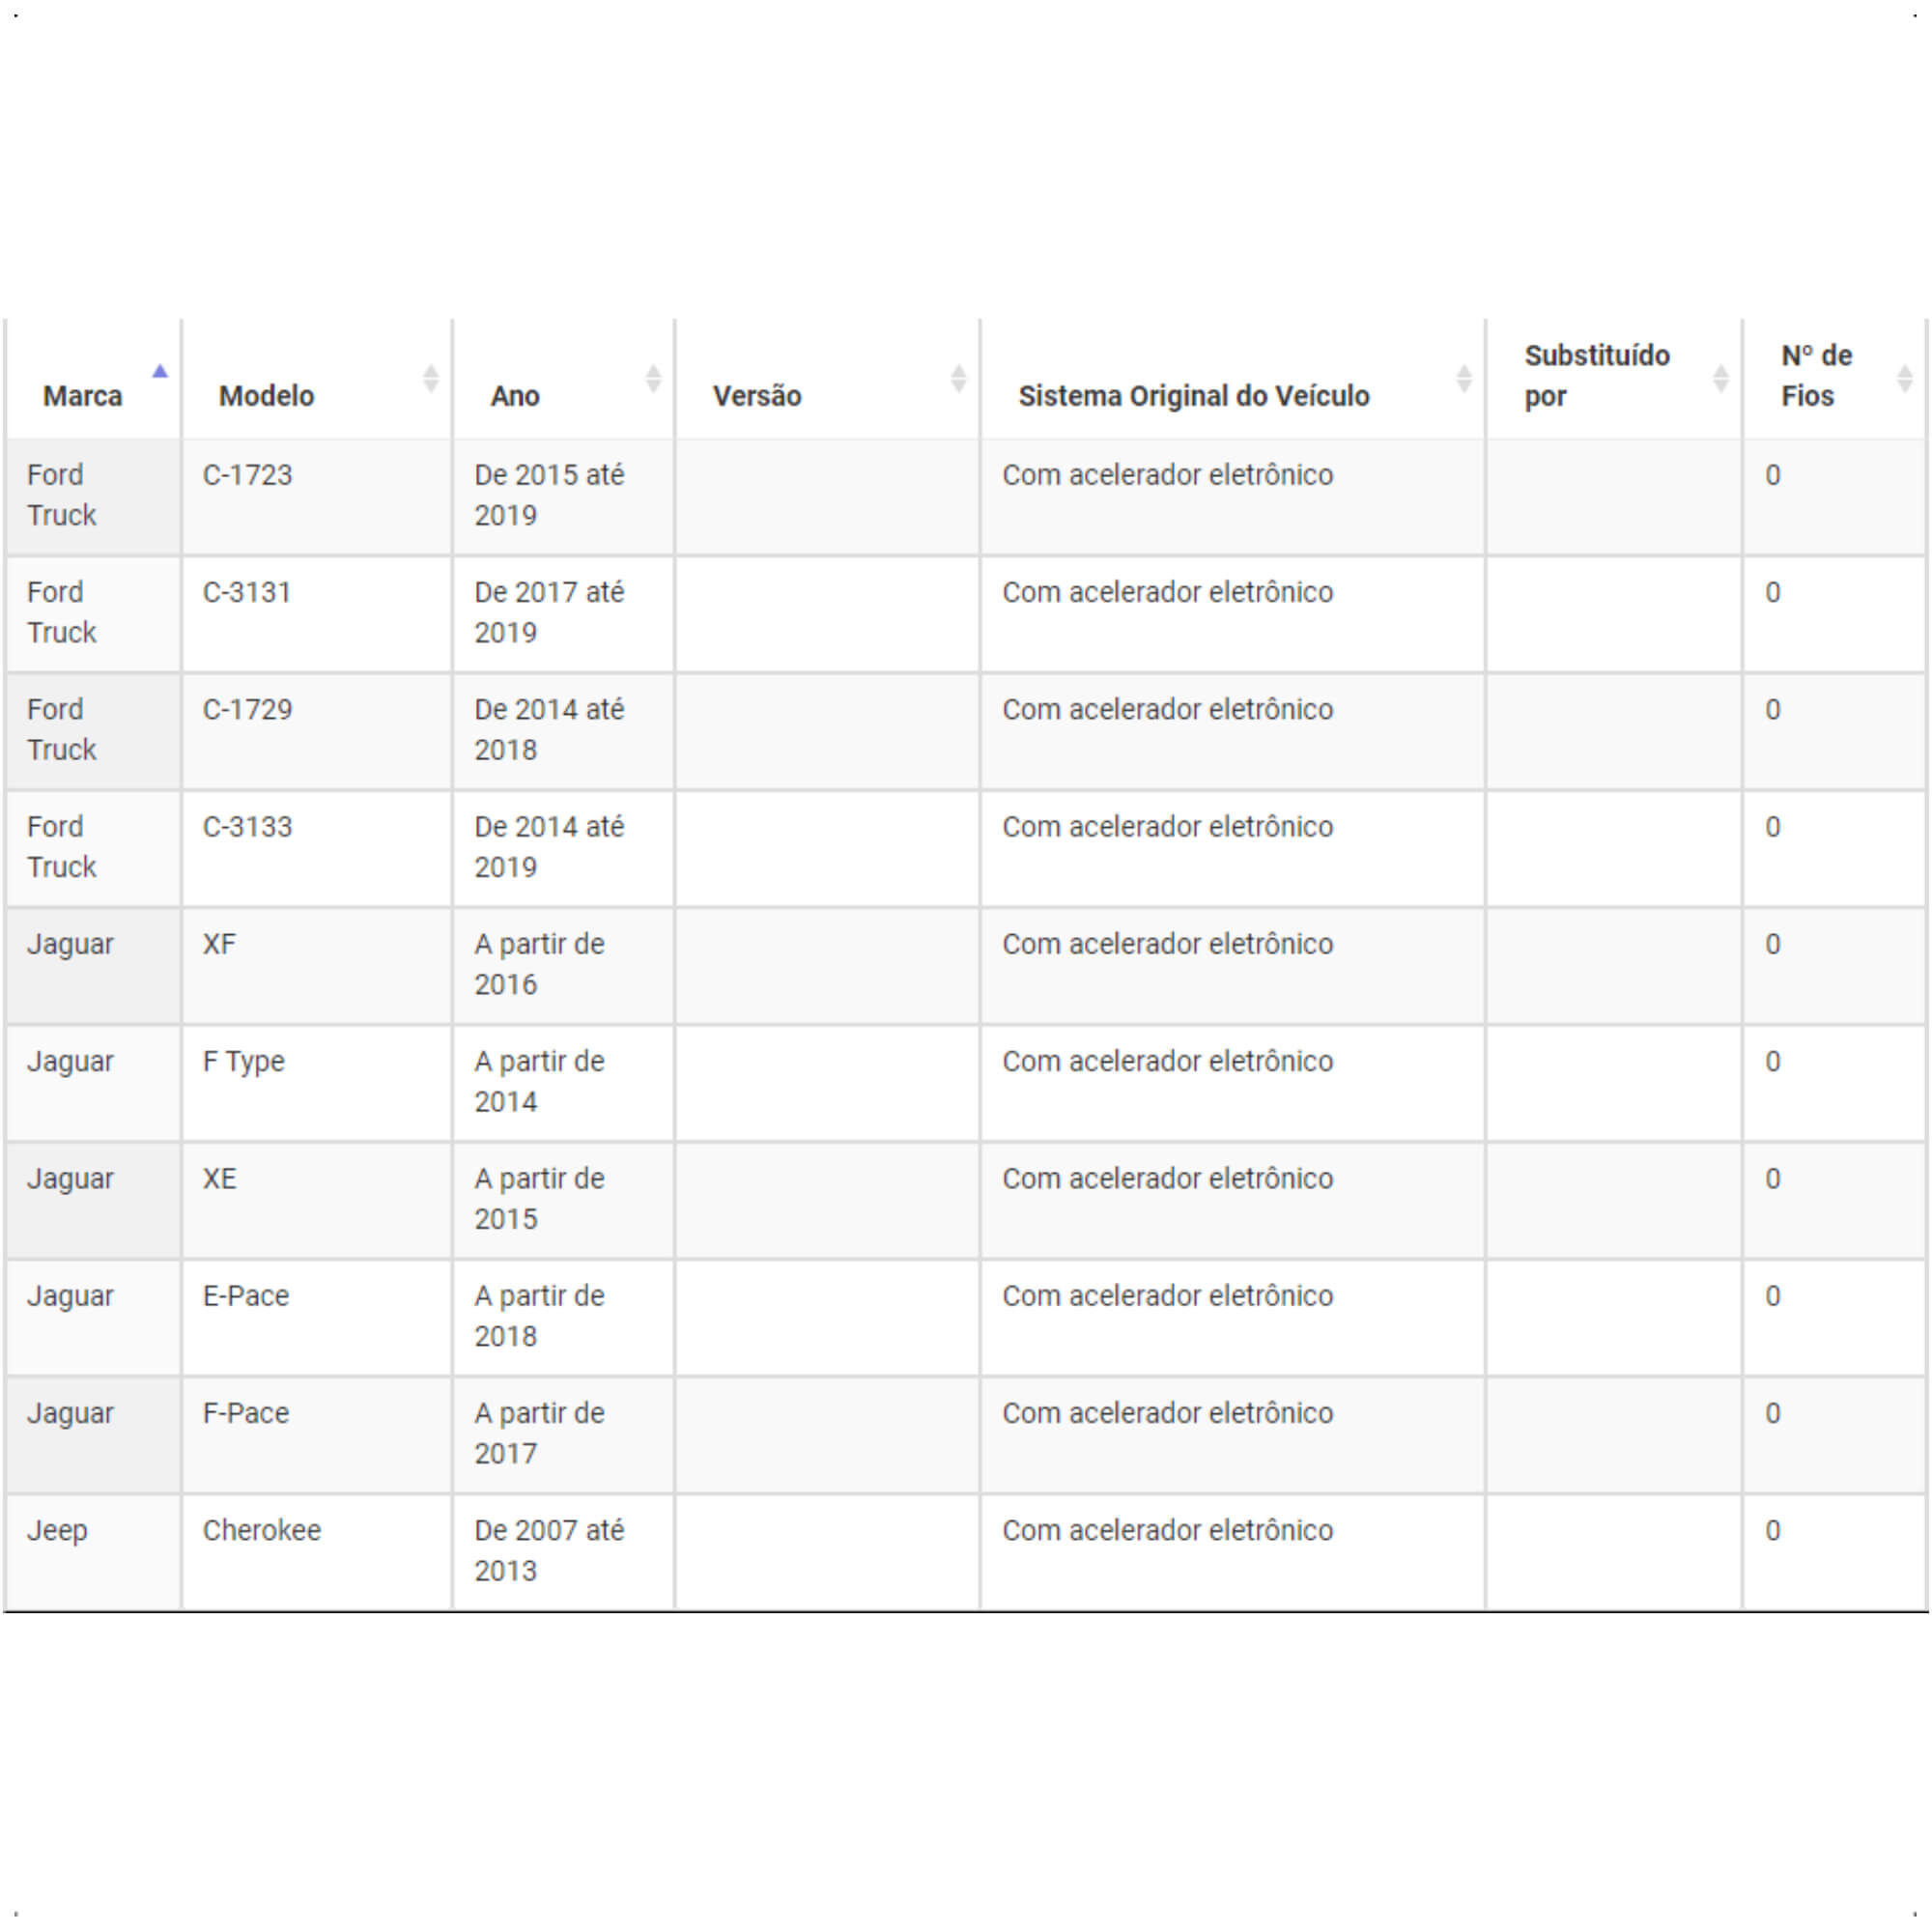1932x1932 pixels.
Task: Select the Modelo header label
Action: pyautogui.click(x=267, y=396)
